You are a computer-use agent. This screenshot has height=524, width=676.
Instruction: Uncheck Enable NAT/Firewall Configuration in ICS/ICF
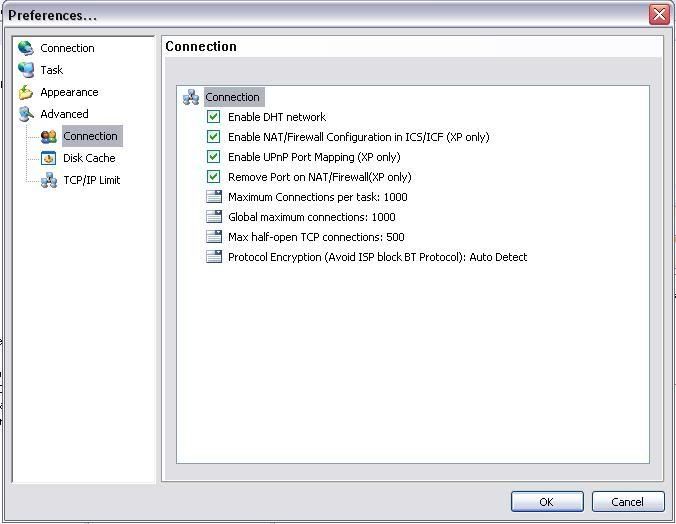[x=213, y=137]
